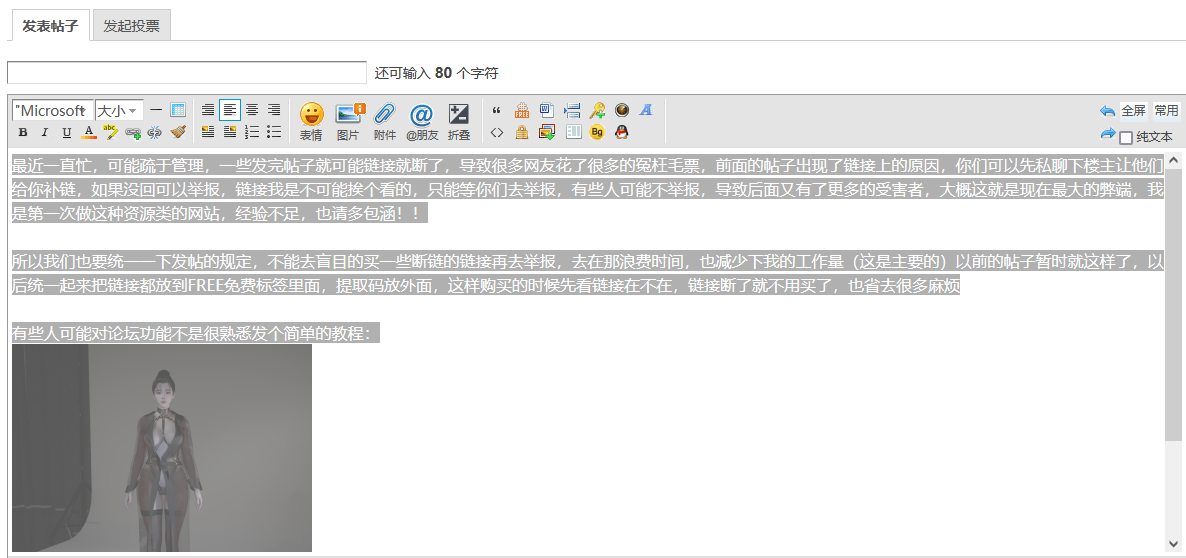
Task: Insert a bulleted list
Action: coord(274,133)
